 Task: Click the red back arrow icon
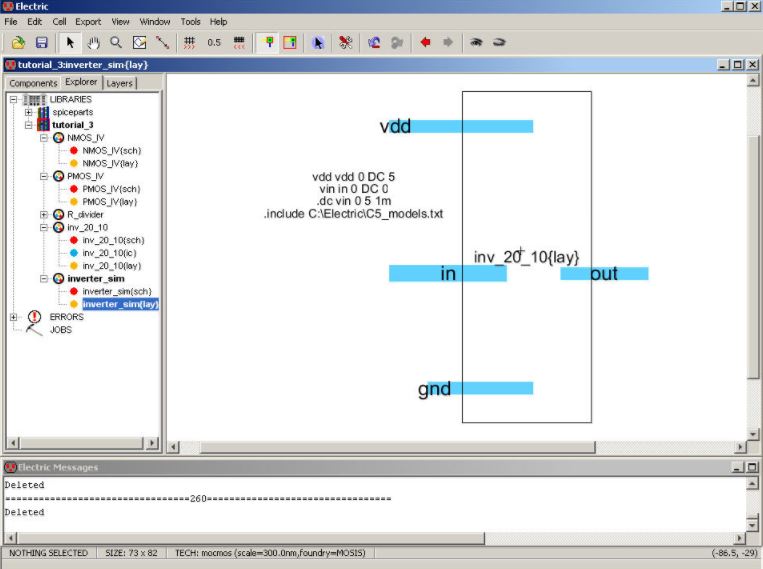pyautogui.click(x=425, y=42)
